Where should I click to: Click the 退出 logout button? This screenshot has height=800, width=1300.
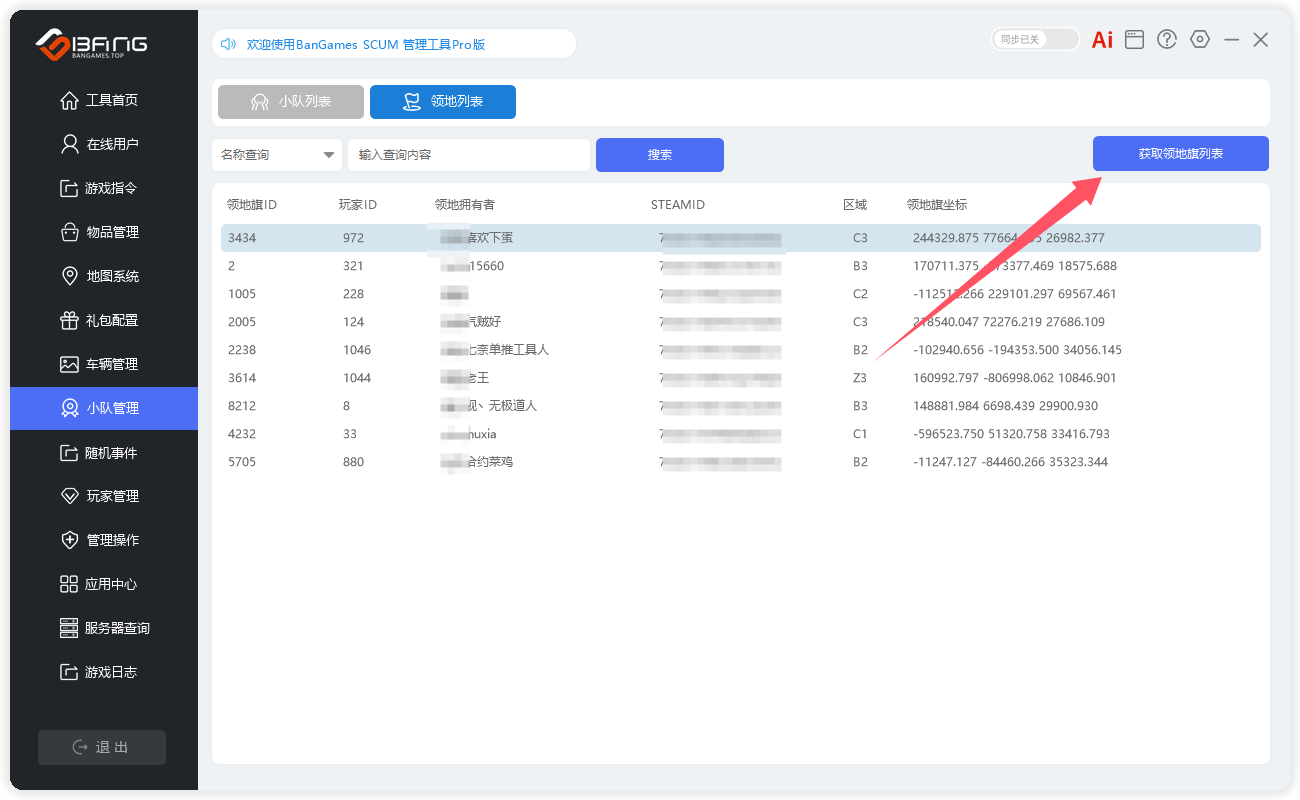[102, 747]
